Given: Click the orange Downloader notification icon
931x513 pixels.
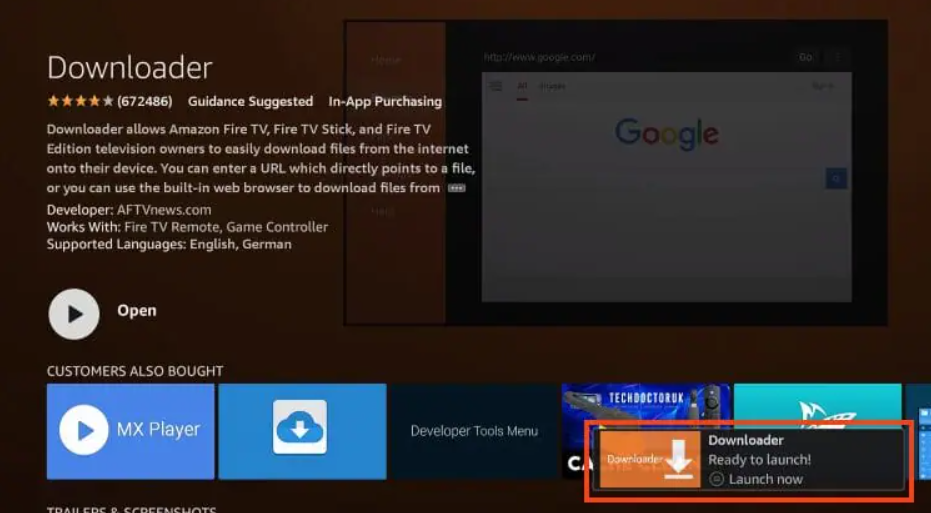Looking at the screenshot, I should click(x=650, y=459).
